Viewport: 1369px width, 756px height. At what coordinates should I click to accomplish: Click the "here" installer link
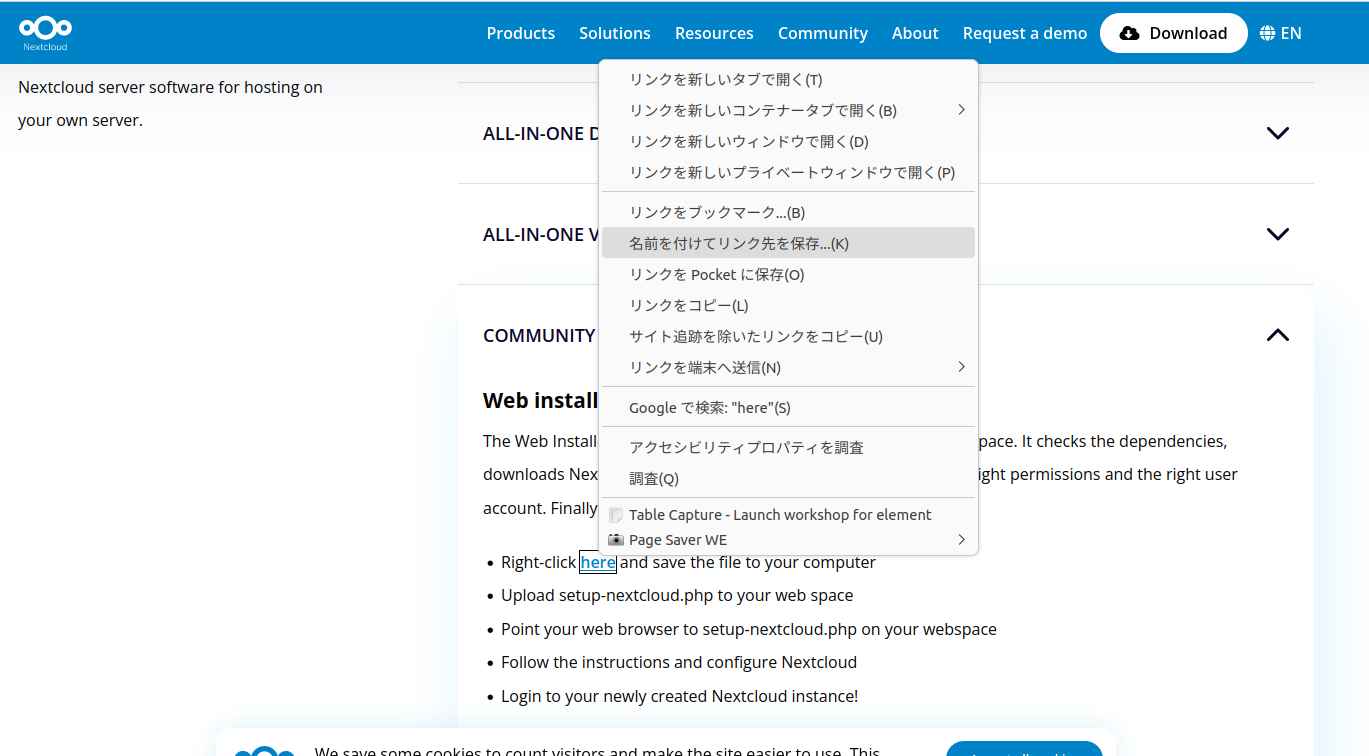point(598,562)
